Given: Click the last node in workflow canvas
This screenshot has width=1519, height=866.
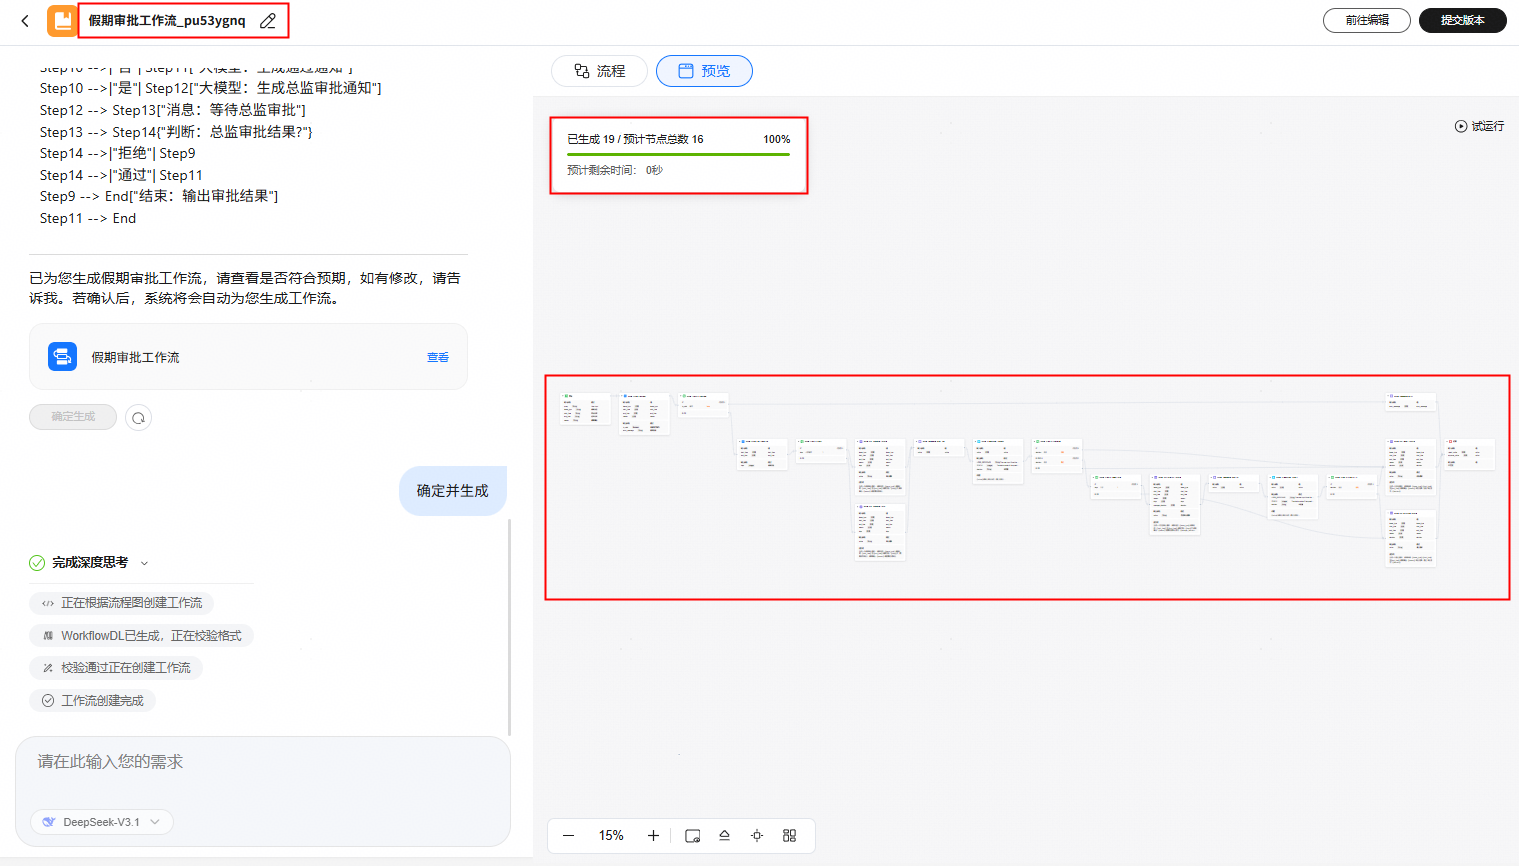Looking at the screenshot, I should tap(1470, 454).
